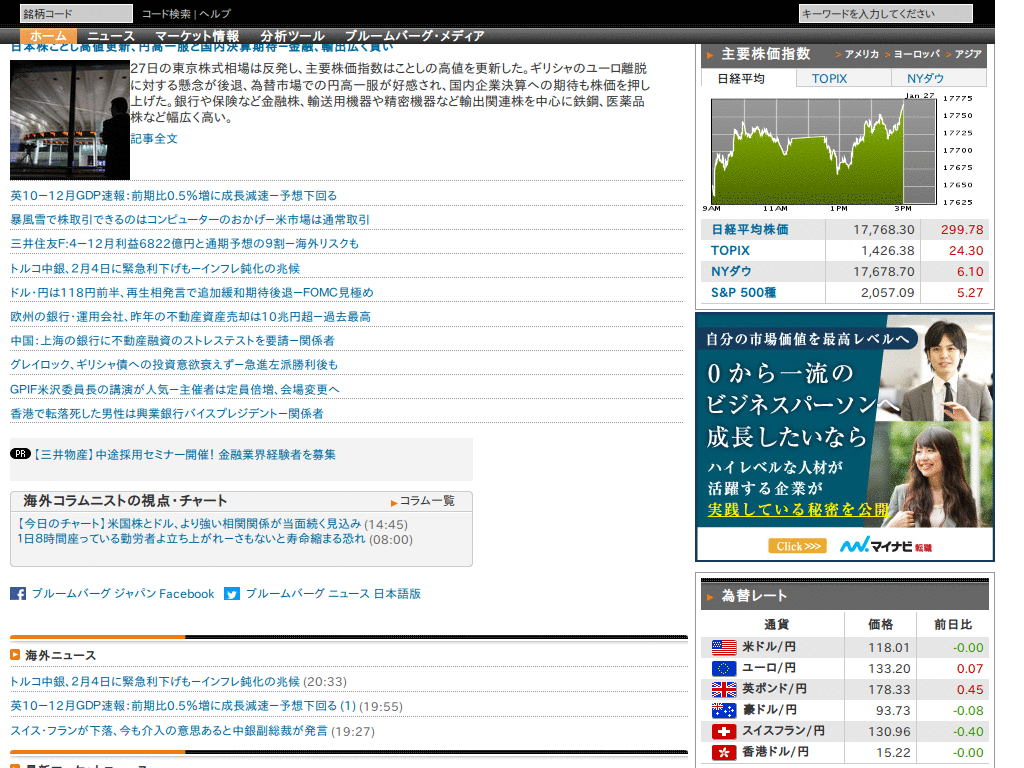The height and width of the screenshot is (768, 1024).
Task: Open the スイスフラン/円 currency pair
Action: tap(783, 731)
